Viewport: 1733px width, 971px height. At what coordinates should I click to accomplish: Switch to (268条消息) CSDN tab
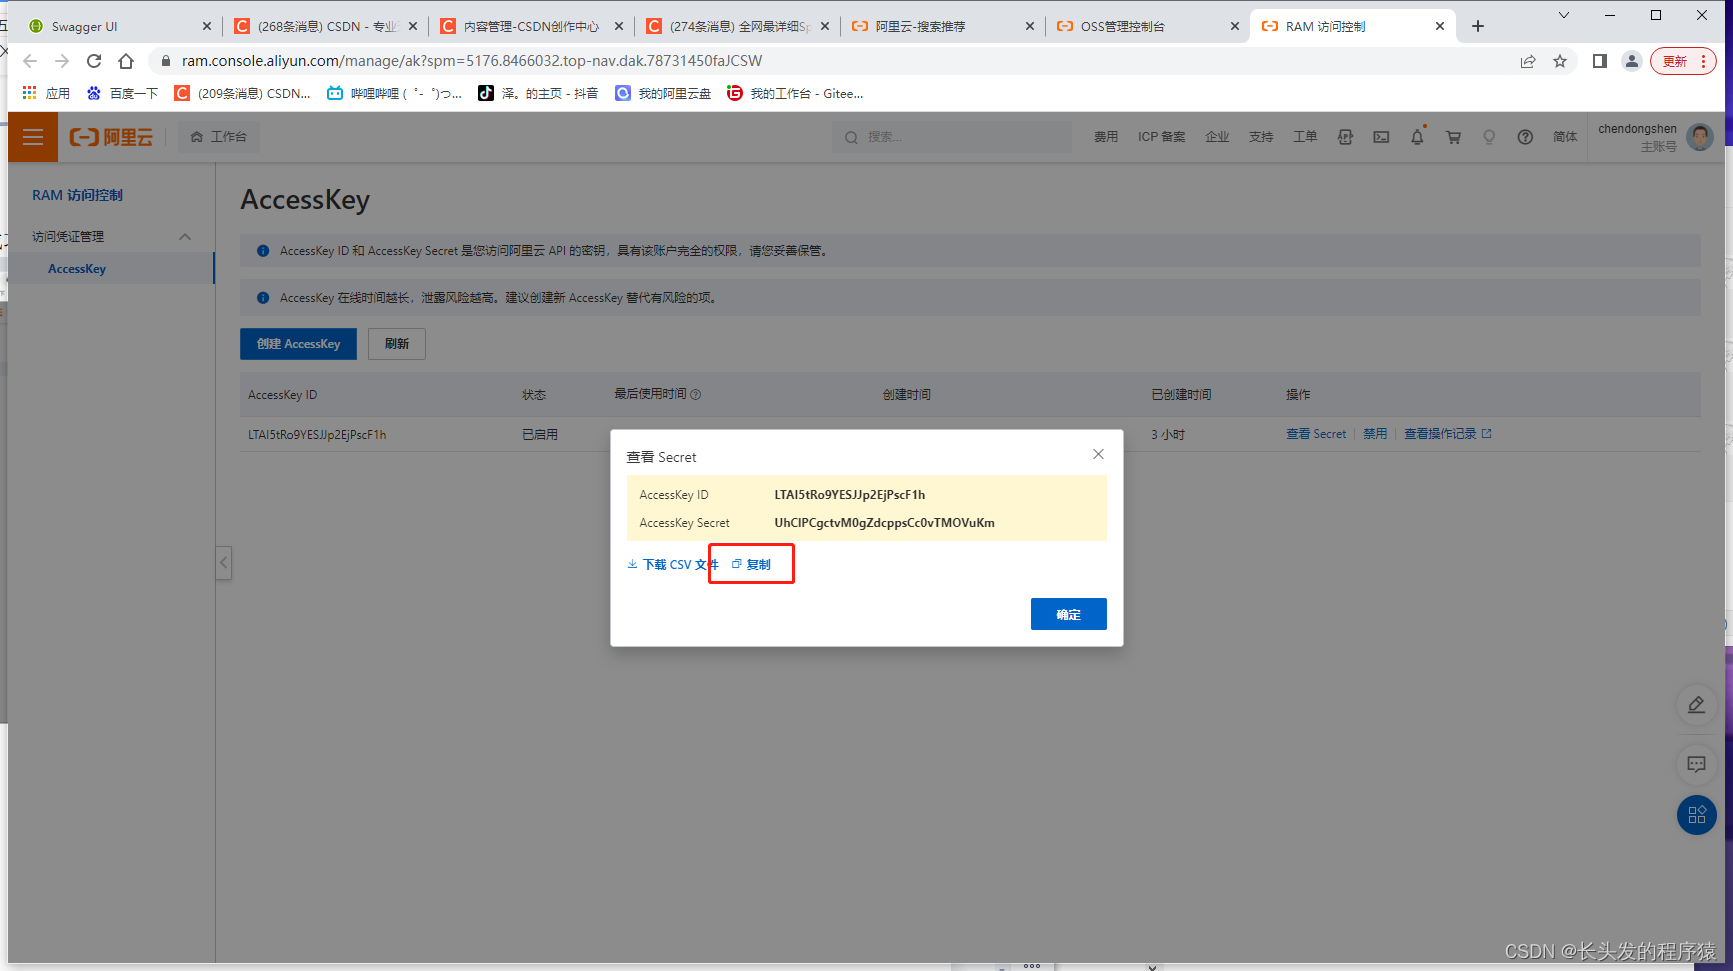(324, 27)
